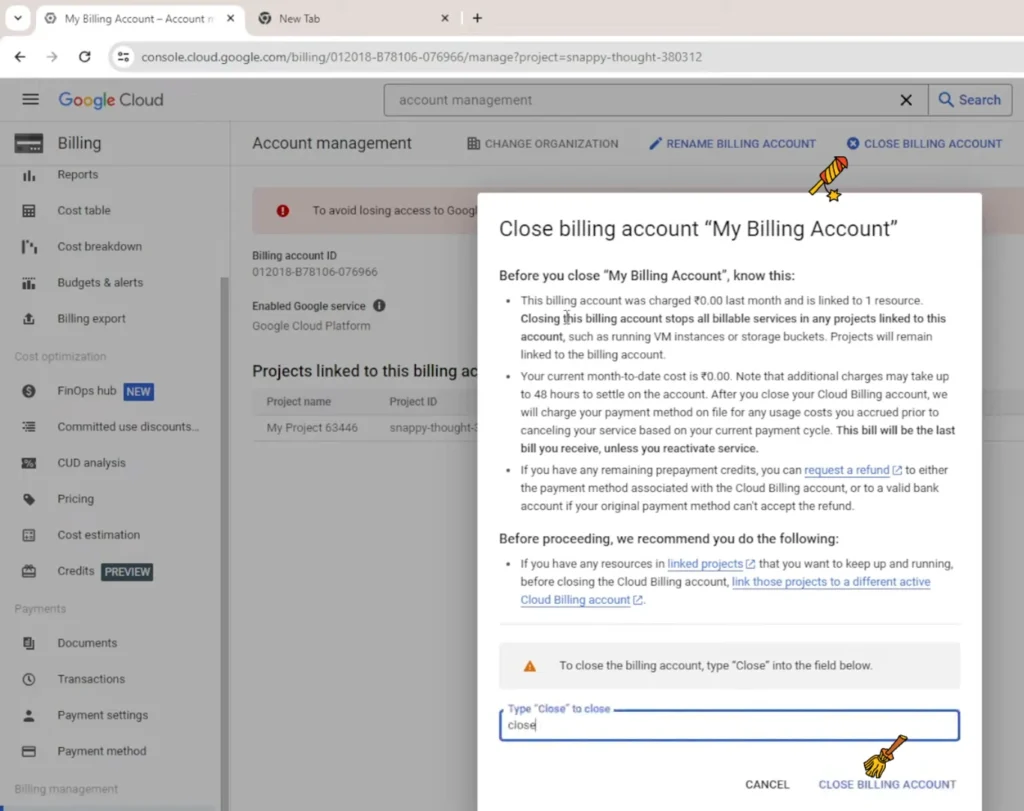The width and height of the screenshot is (1024, 811).
Task: Open FinOps hub in sidebar
Action: click(87, 391)
